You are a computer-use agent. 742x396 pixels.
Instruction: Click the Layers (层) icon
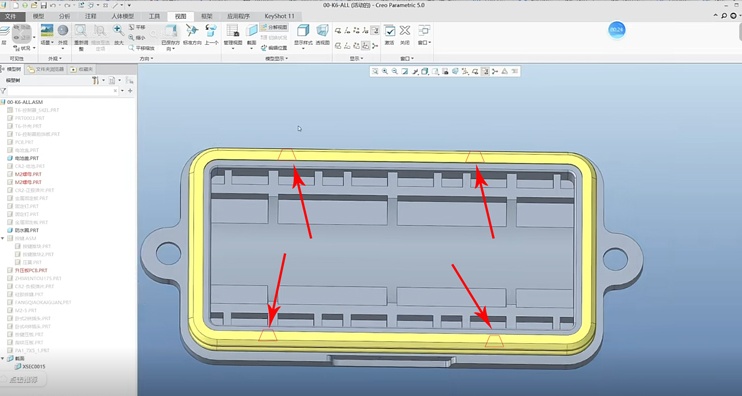(x=4, y=31)
